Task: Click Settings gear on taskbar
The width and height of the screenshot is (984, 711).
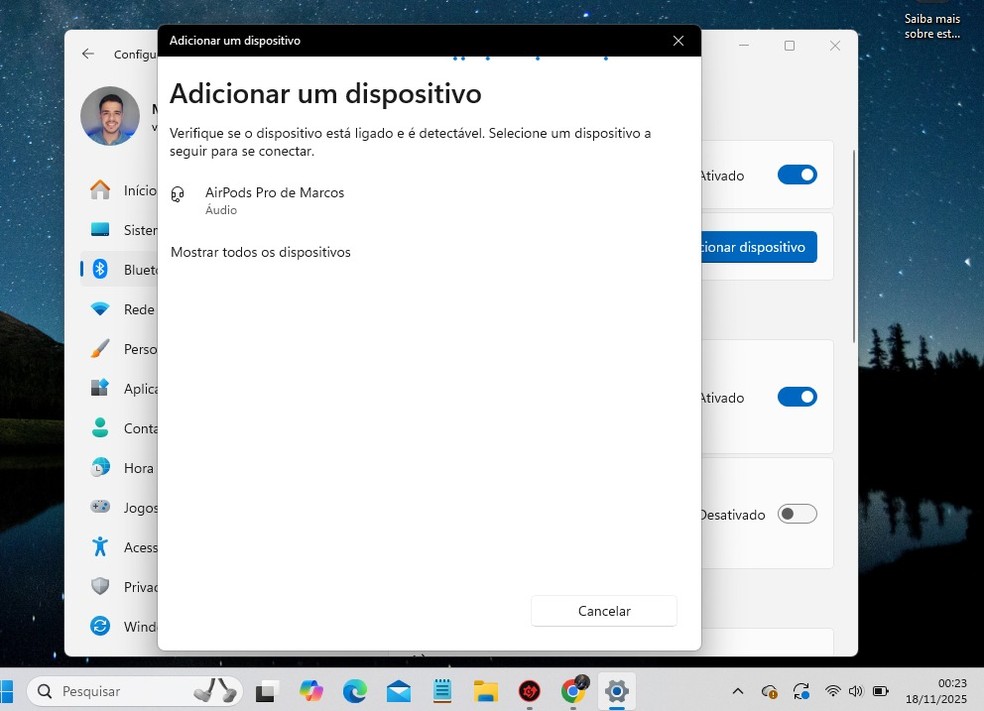Action: point(617,691)
